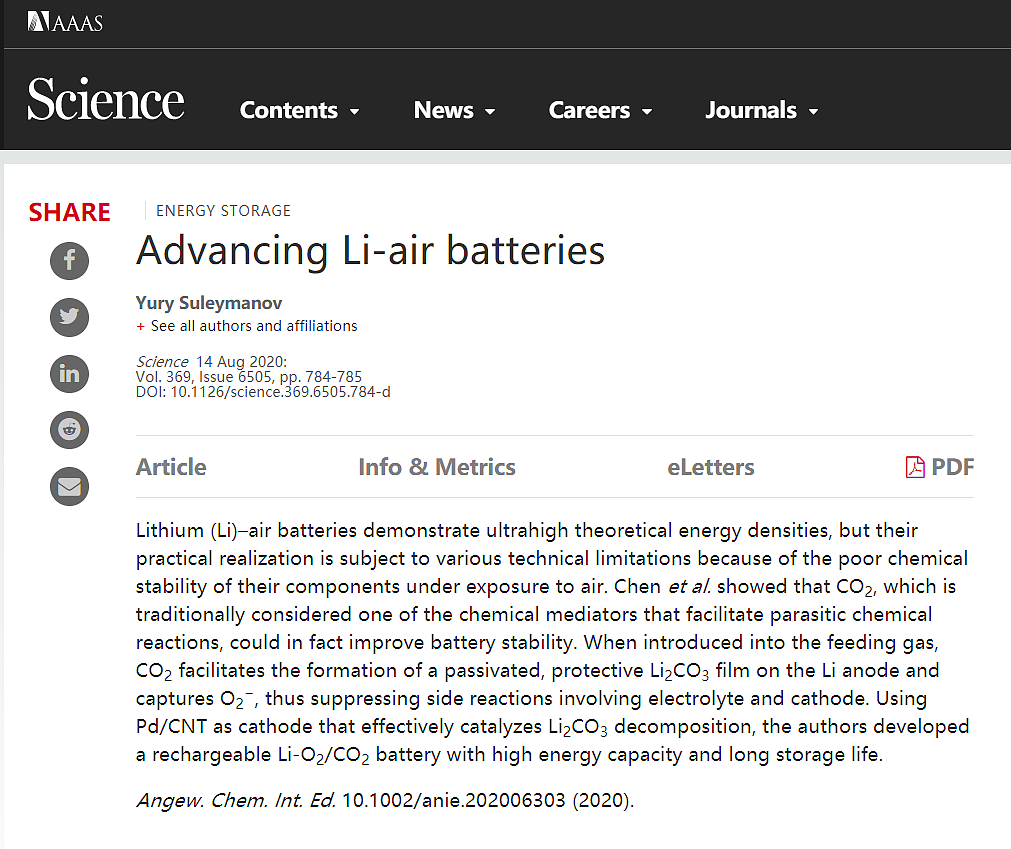1011x849 pixels.
Task: Expand the Contents dropdown menu
Action: point(299,111)
